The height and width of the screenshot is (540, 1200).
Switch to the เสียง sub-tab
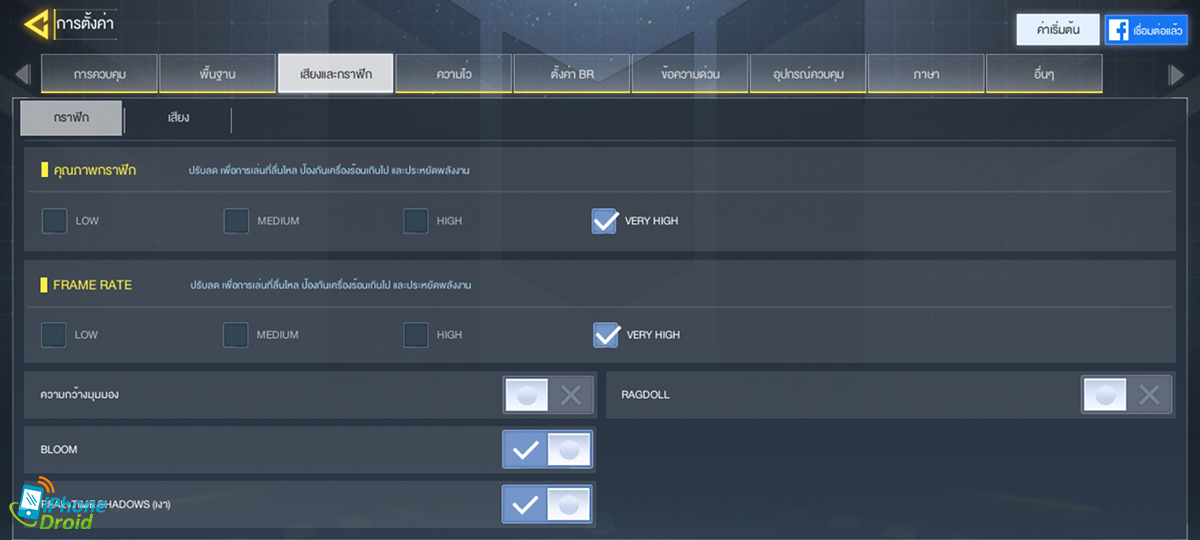click(178, 118)
